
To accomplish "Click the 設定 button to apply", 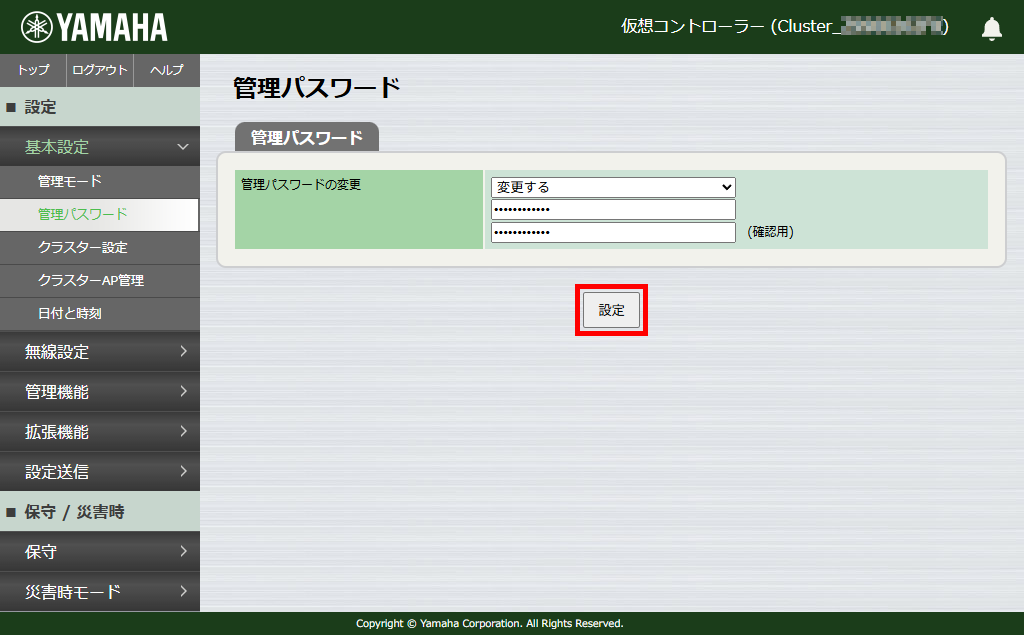I will tap(611, 310).
